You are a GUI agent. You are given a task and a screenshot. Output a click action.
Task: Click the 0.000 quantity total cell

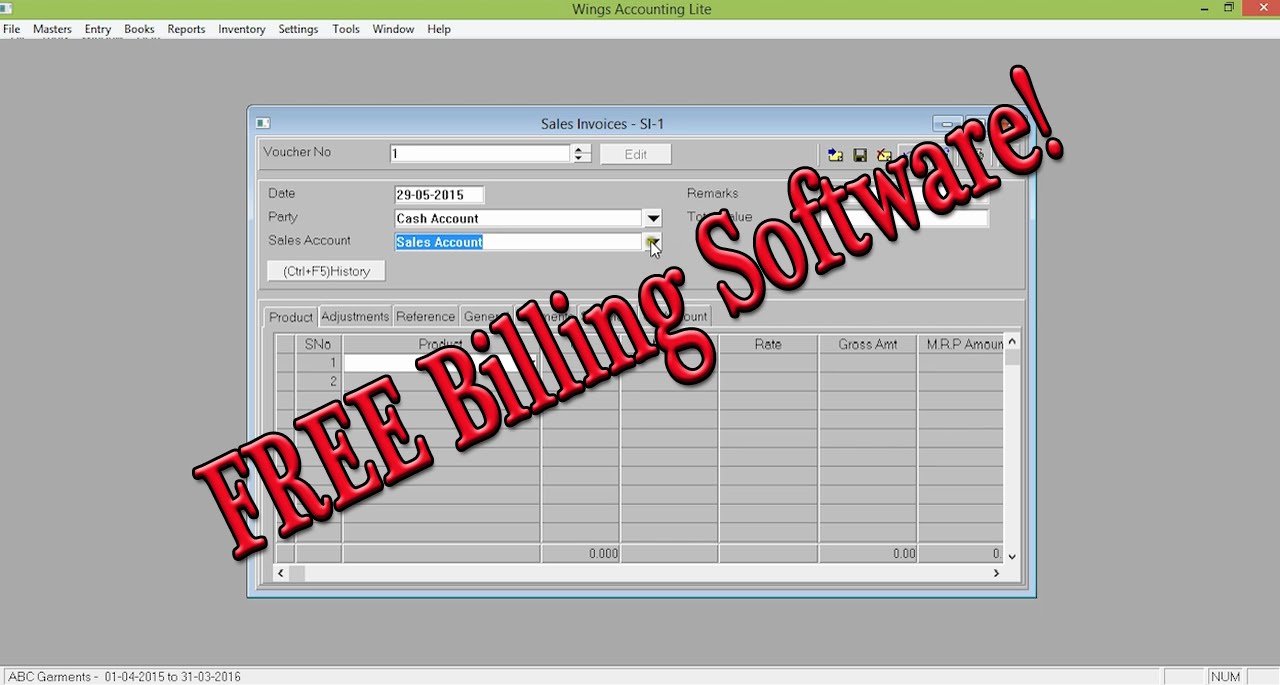pos(580,553)
